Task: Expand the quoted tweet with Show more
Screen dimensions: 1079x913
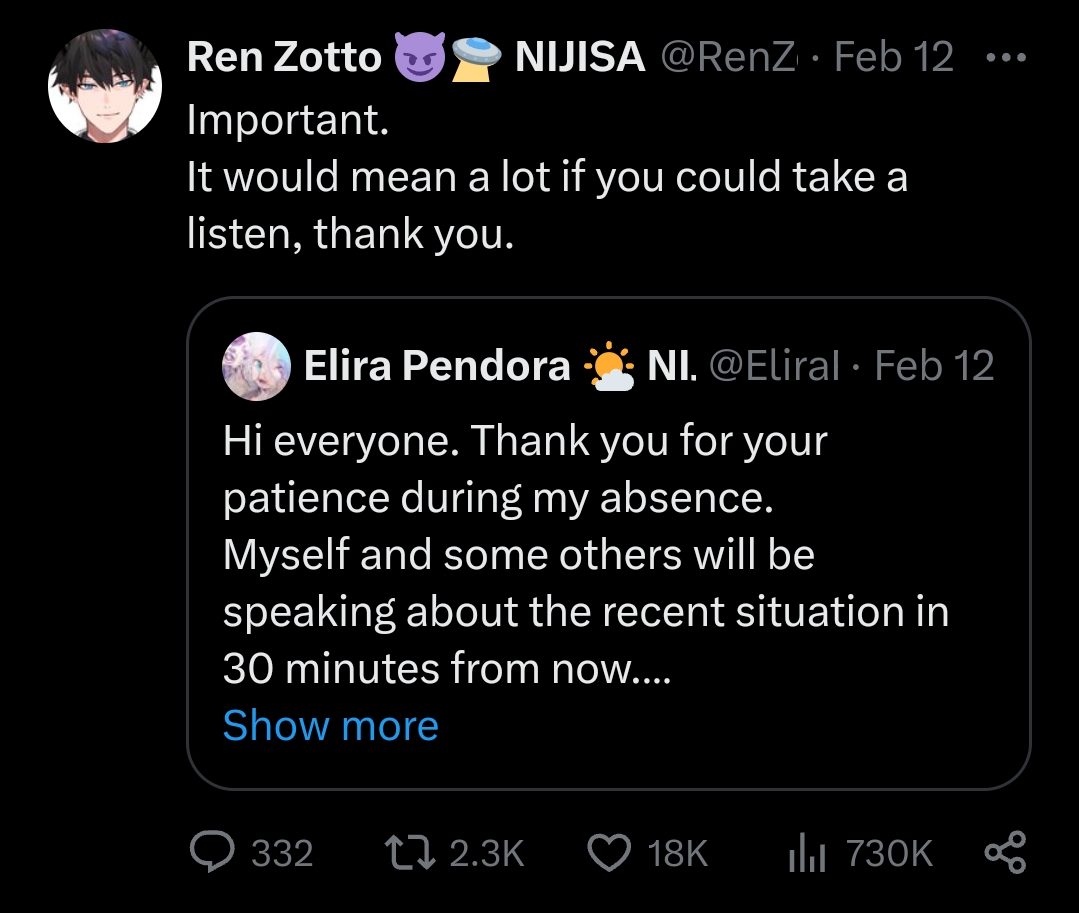Action: click(330, 725)
